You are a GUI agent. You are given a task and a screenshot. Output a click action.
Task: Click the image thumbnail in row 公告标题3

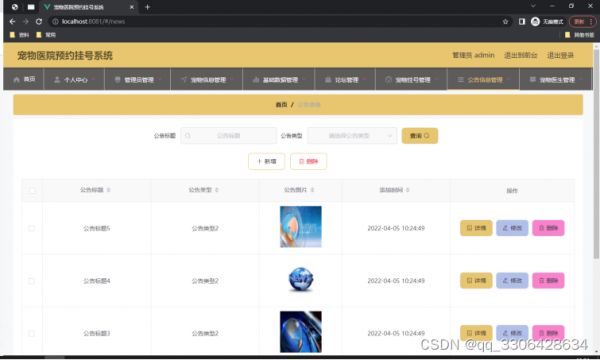pyautogui.click(x=301, y=332)
